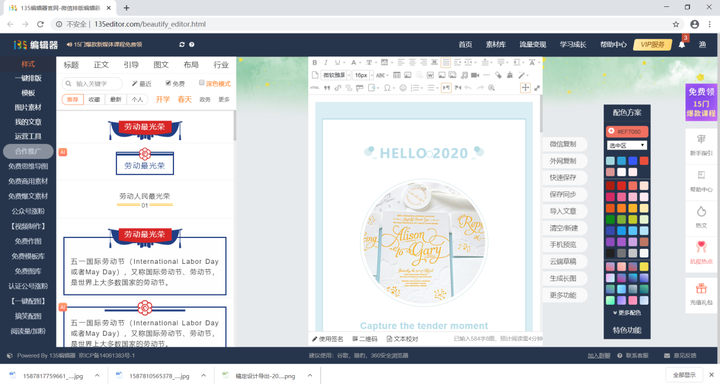Open 素材库 in top navigation
Image resolution: width=720 pixels, height=386 pixels.
pos(496,45)
